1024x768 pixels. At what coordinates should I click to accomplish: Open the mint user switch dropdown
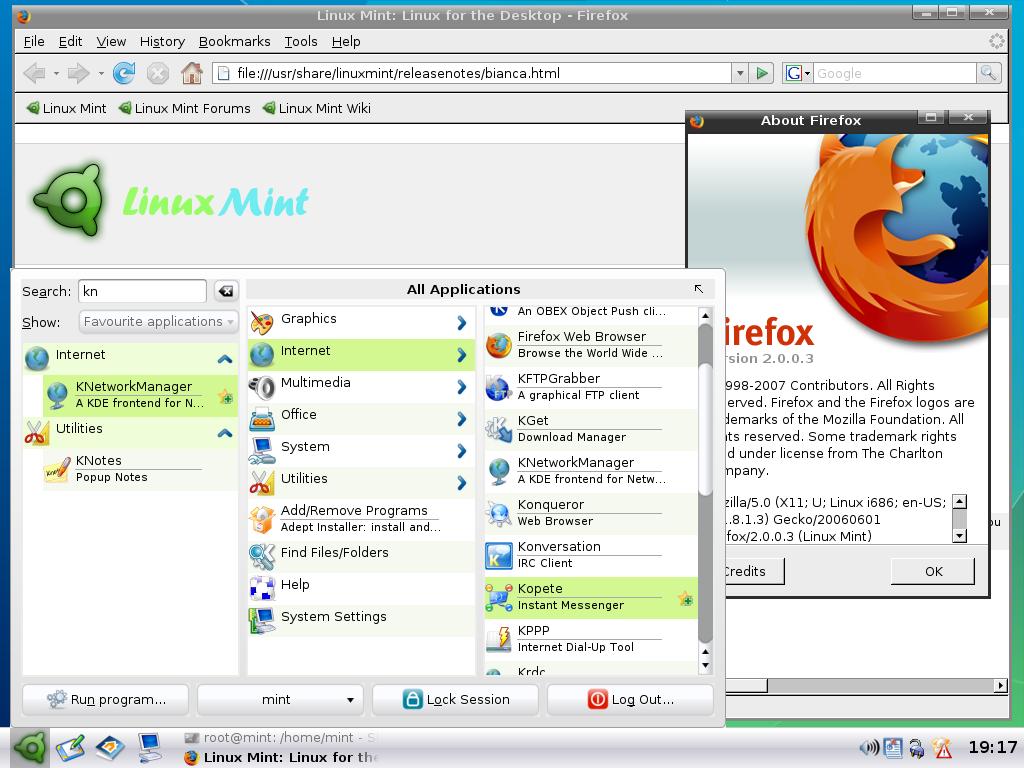coord(280,699)
